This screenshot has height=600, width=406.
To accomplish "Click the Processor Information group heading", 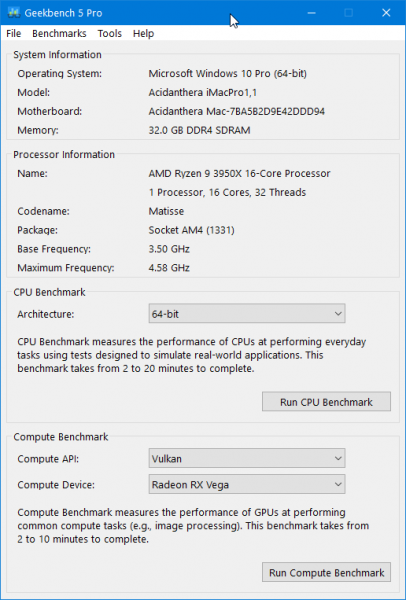I will point(64,155).
